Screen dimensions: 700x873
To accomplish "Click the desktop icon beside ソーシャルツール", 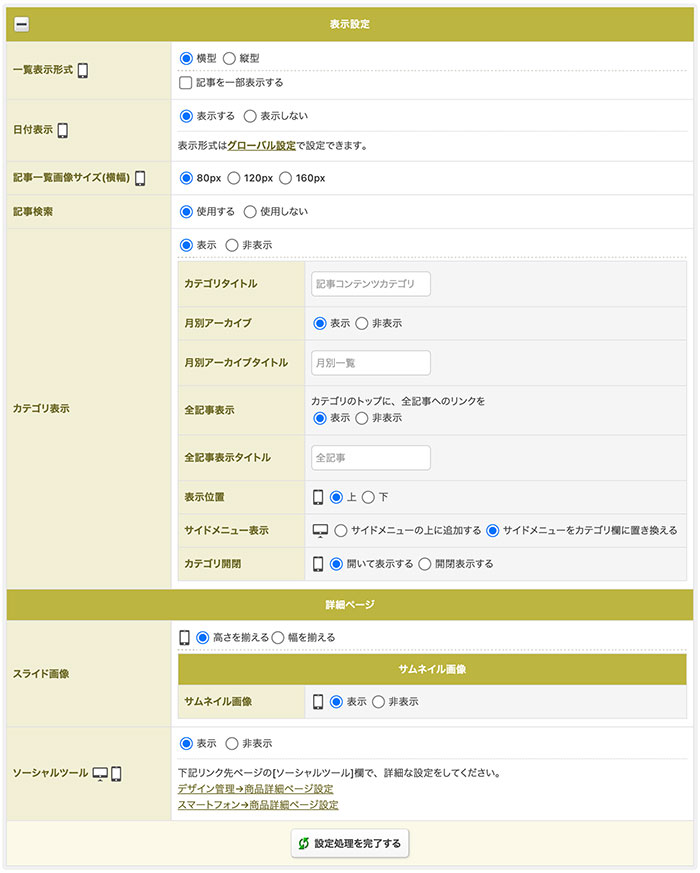I will tap(99, 773).
